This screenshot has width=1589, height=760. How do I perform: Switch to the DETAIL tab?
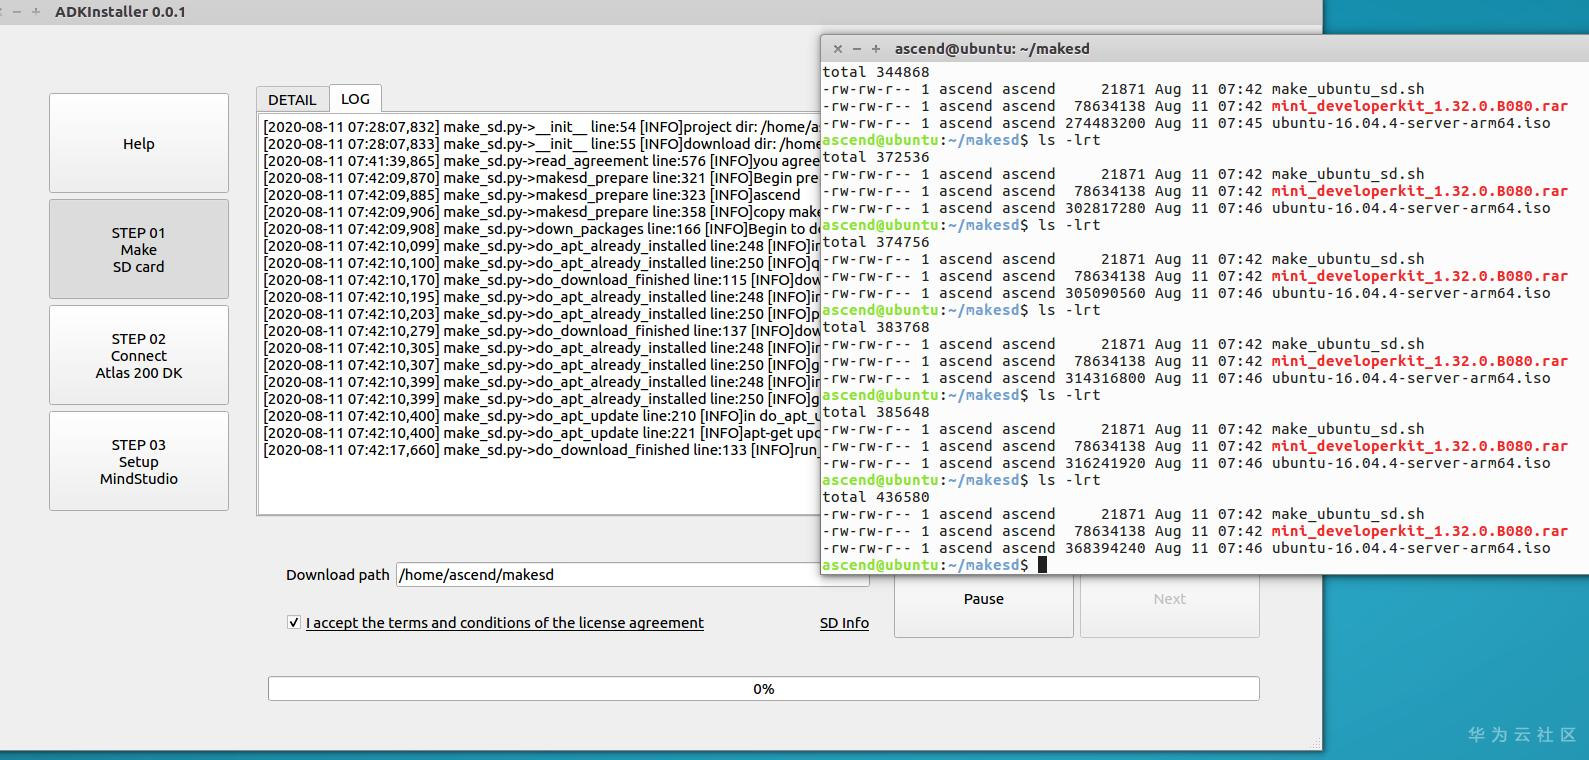292,100
